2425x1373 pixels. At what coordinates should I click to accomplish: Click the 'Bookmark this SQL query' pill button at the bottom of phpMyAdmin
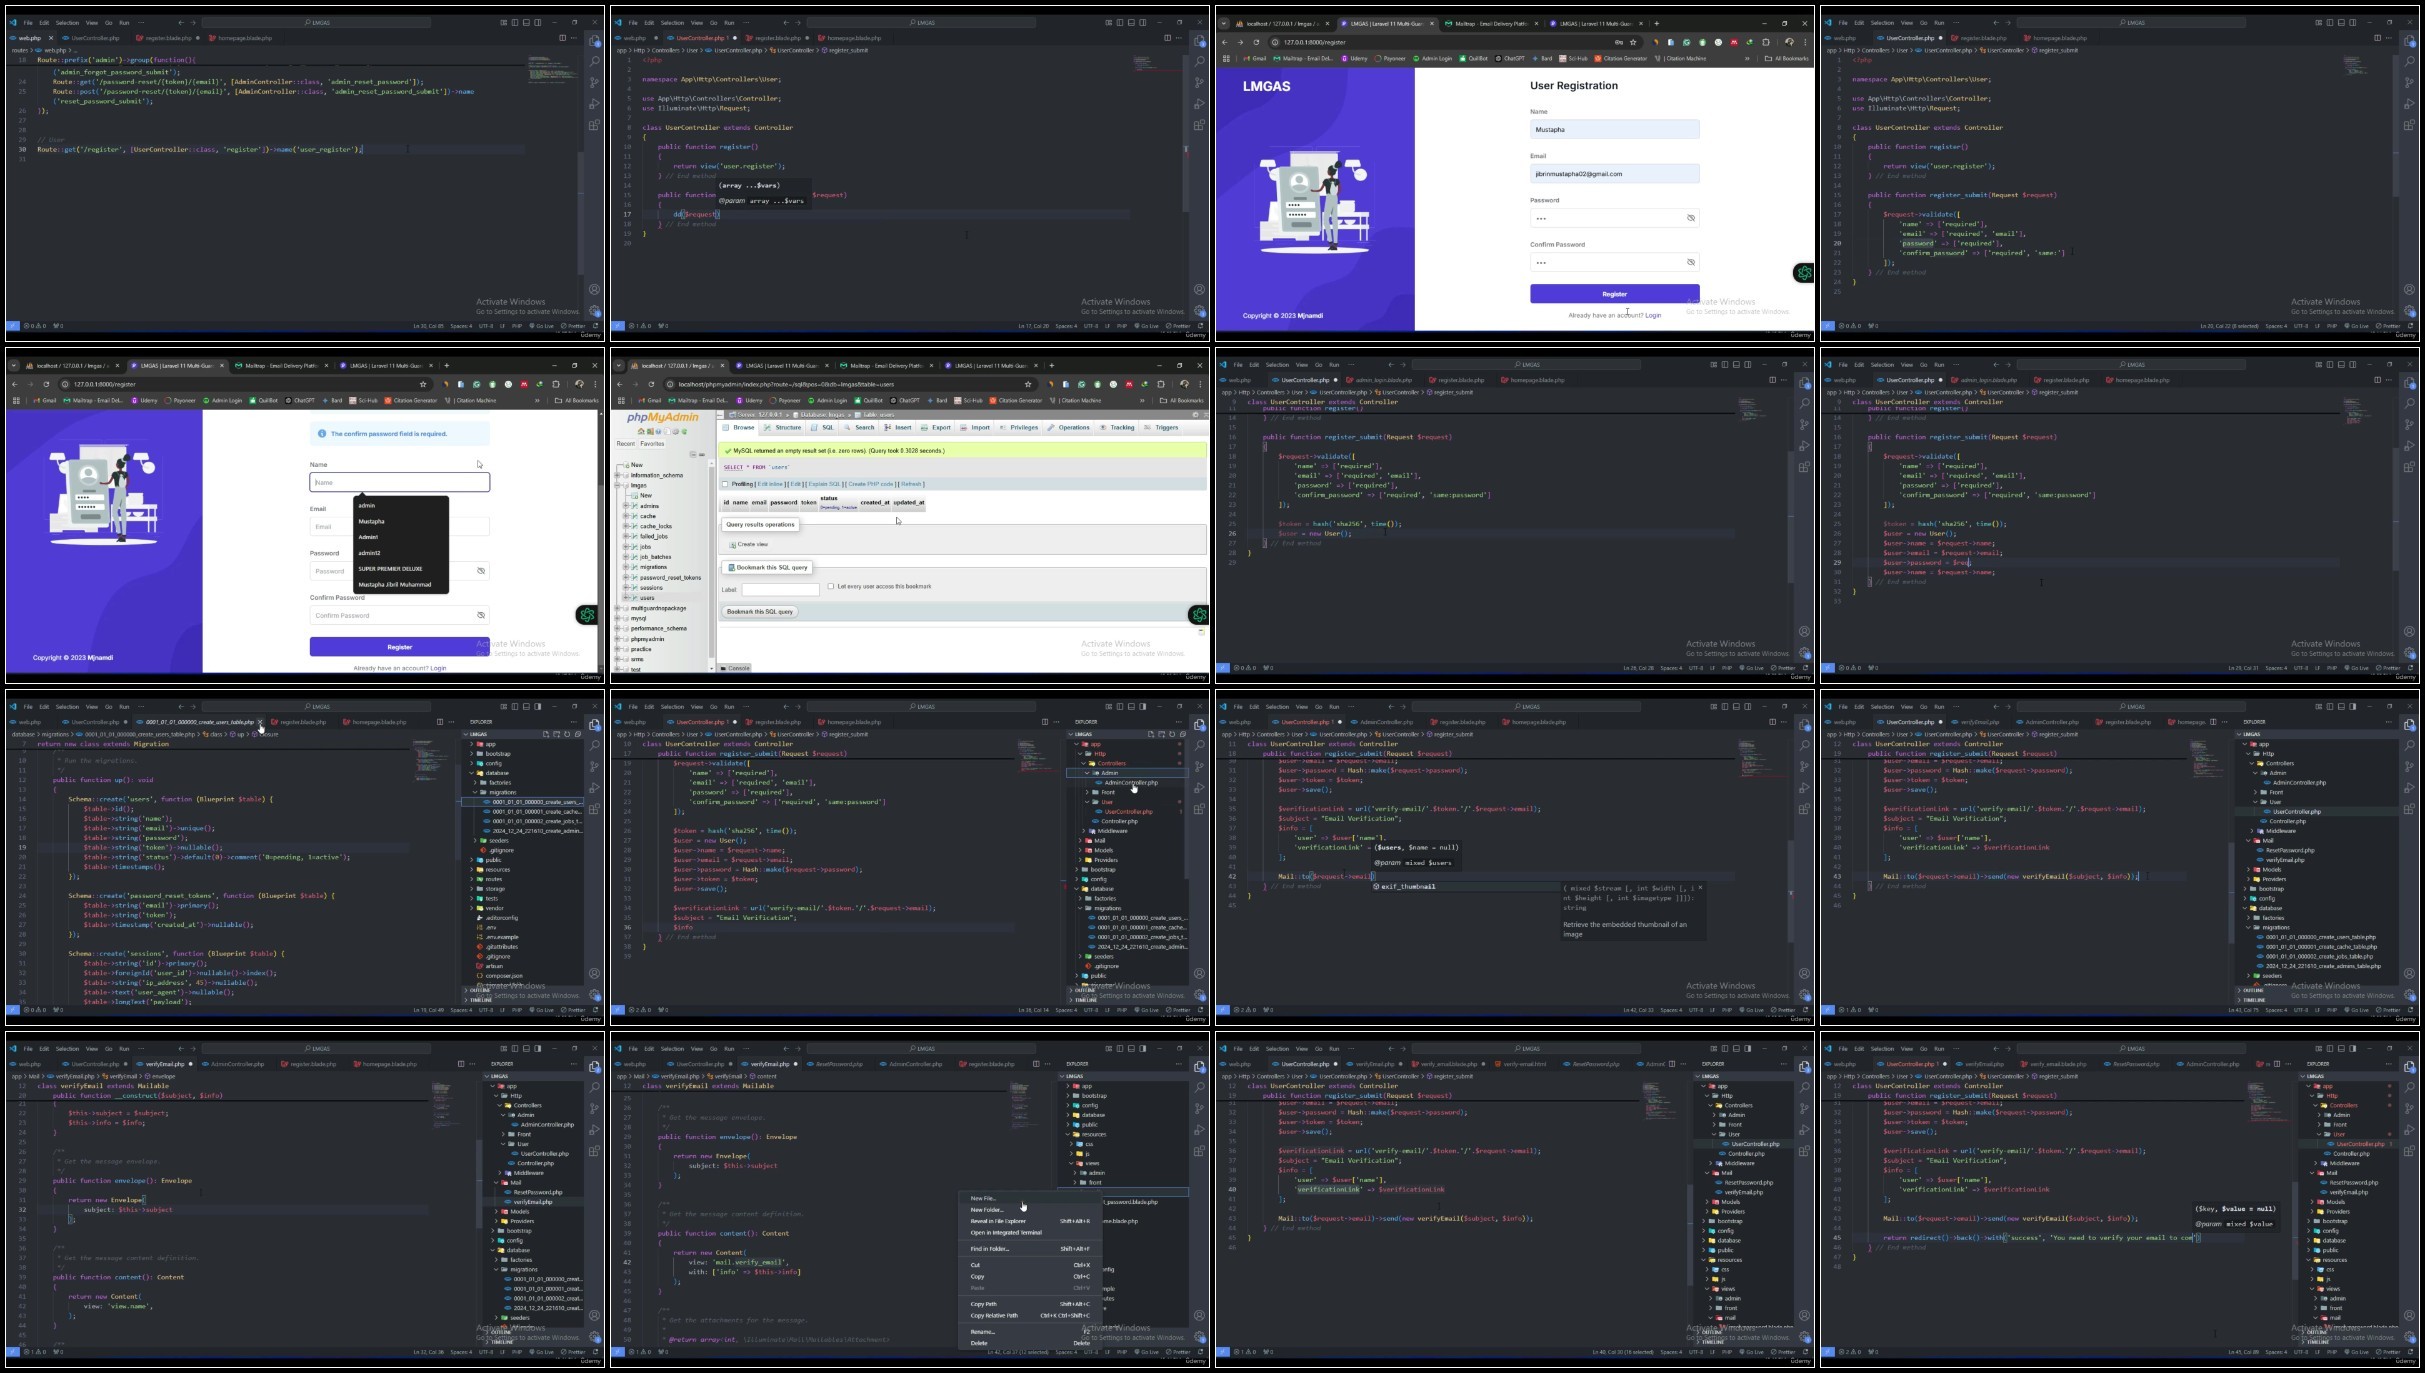pyautogui.click(x=759, y=611)
